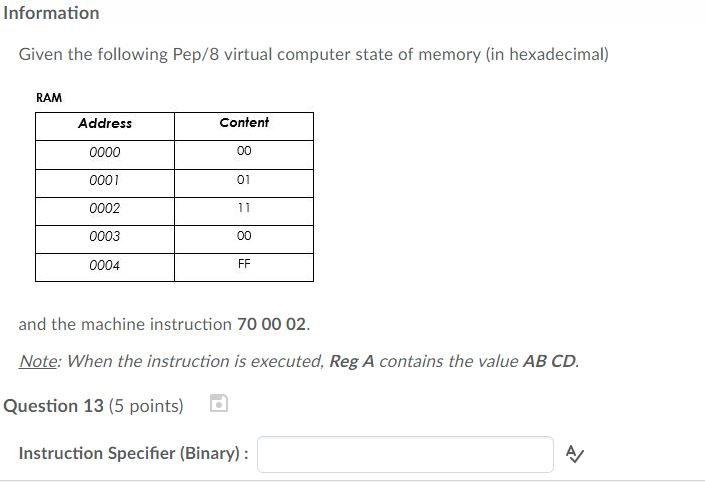The width and height of the screenshot is (705, 482).
Task: Click the Instruction Specifier (Binary) input field
Action: [x=405, y=454]
